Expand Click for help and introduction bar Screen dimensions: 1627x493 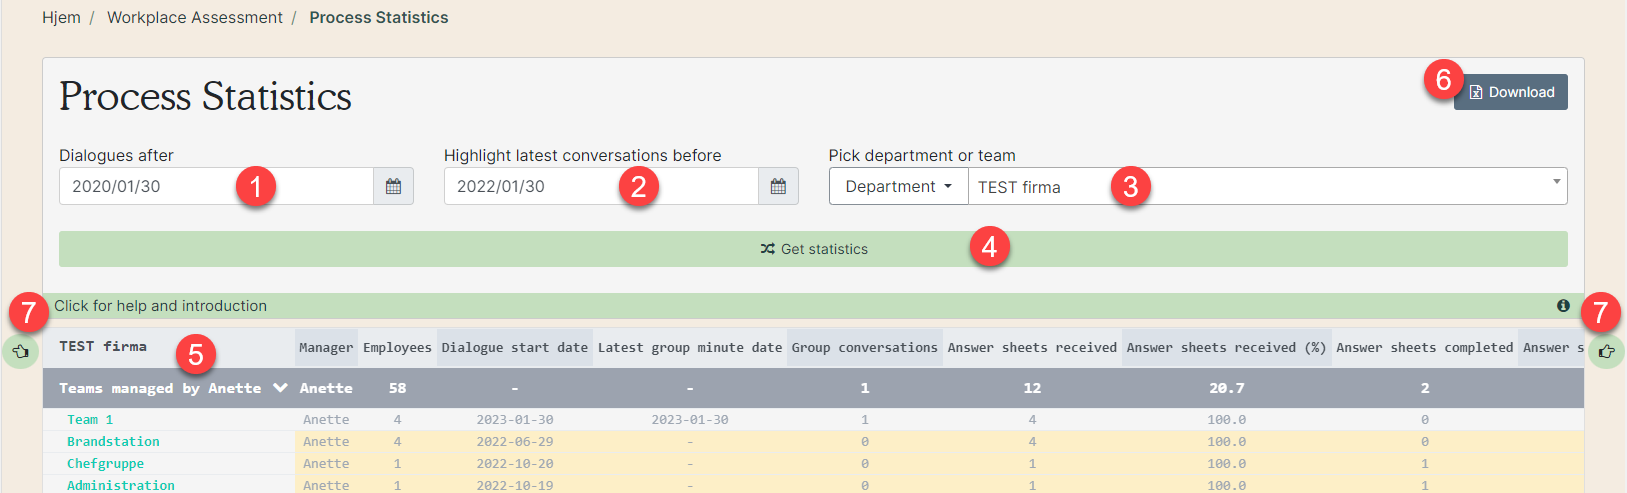pyautogui.click(x=813, y=306)
